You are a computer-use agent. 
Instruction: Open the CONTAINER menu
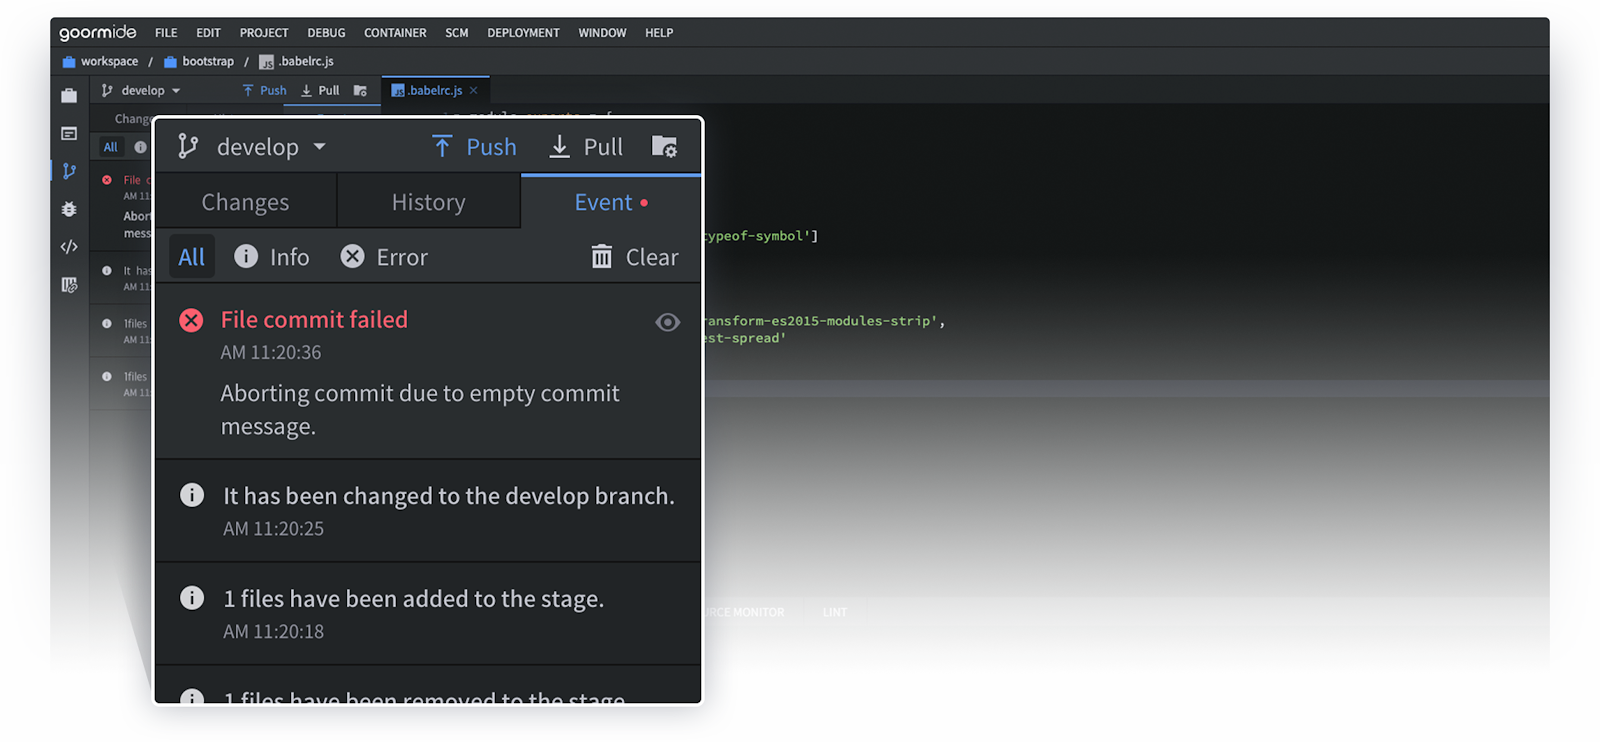tap(395, 33)
